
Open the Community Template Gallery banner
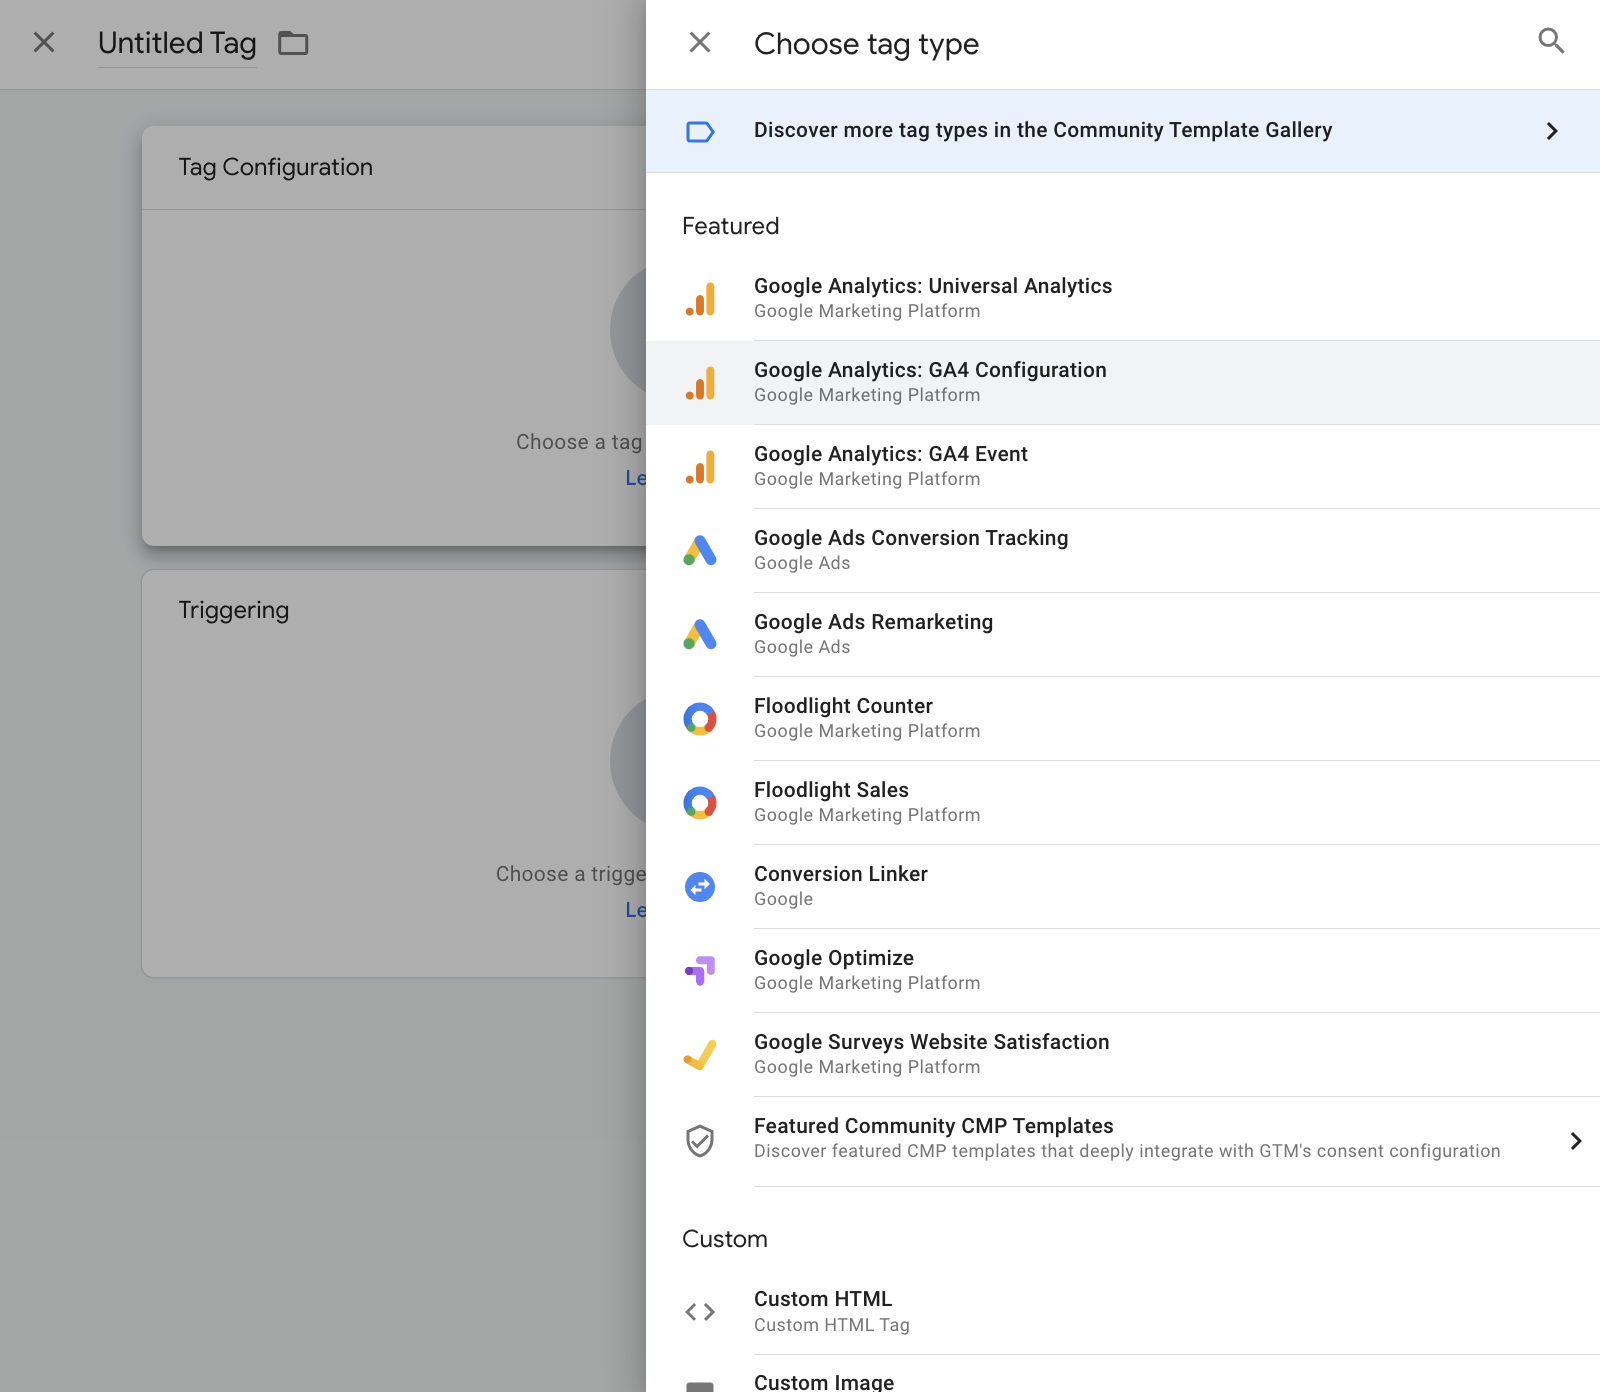point(1042,131)
